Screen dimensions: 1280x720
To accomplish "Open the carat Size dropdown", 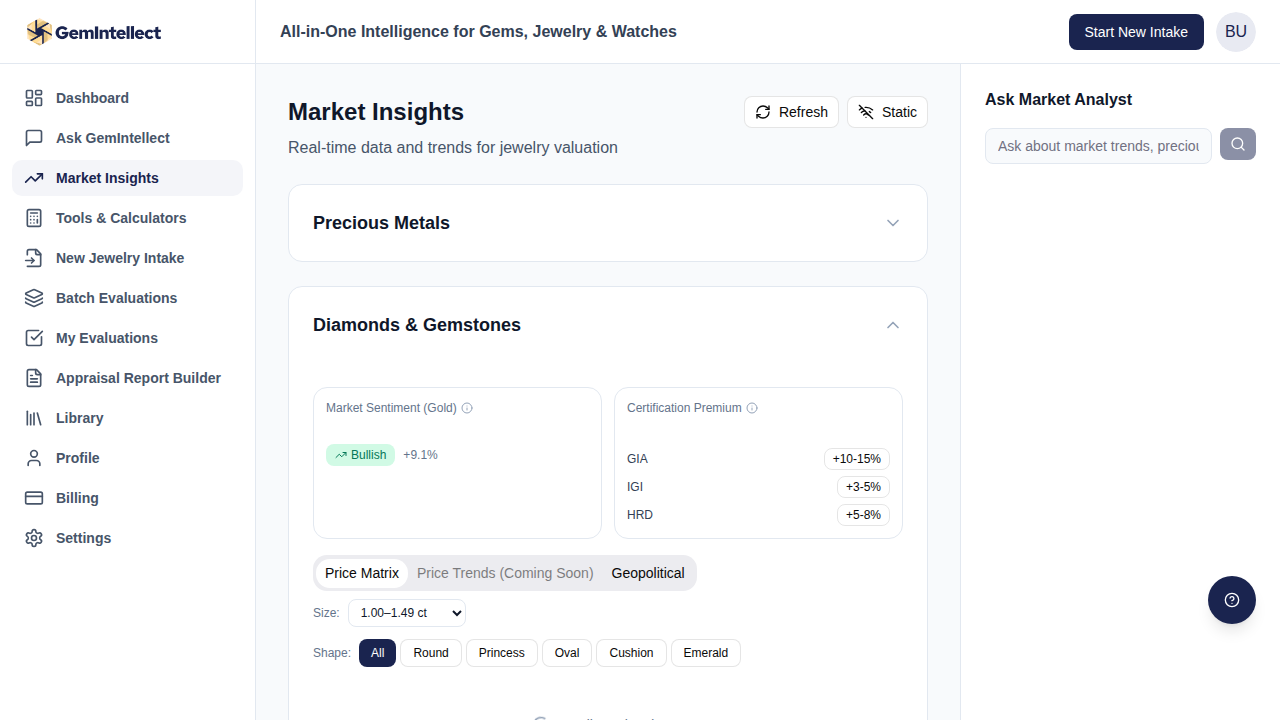I will pos(406,613).
